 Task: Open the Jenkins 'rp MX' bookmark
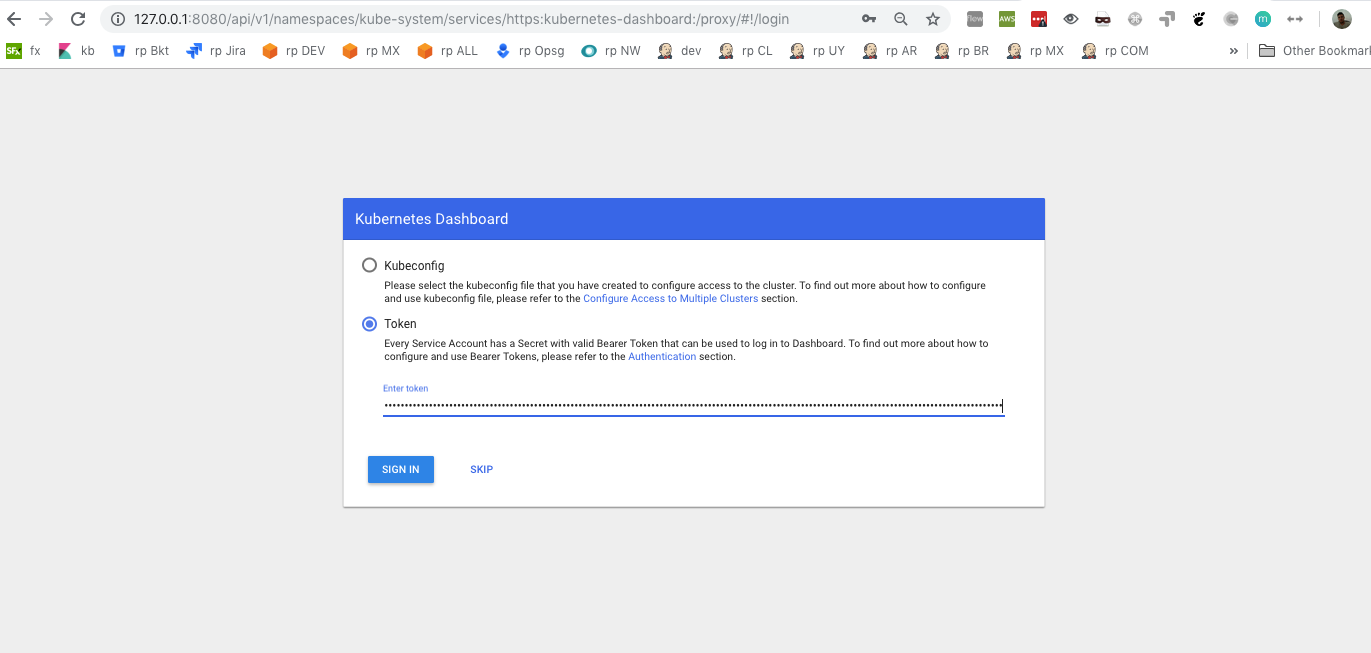pyautogui.click(x=1035, y=51)
